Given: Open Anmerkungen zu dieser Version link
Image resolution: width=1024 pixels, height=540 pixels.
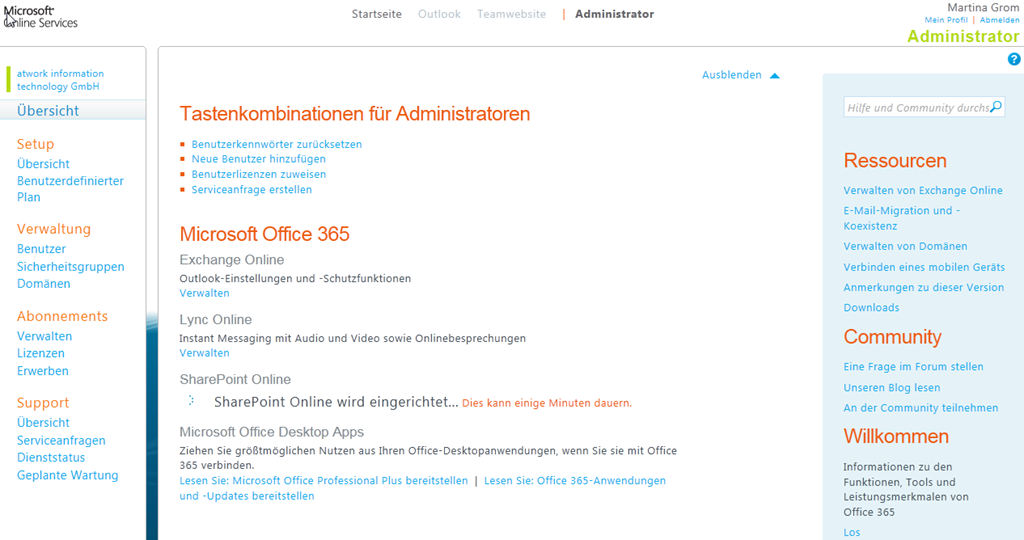Looking at the screenshot, I should (923, 287).
